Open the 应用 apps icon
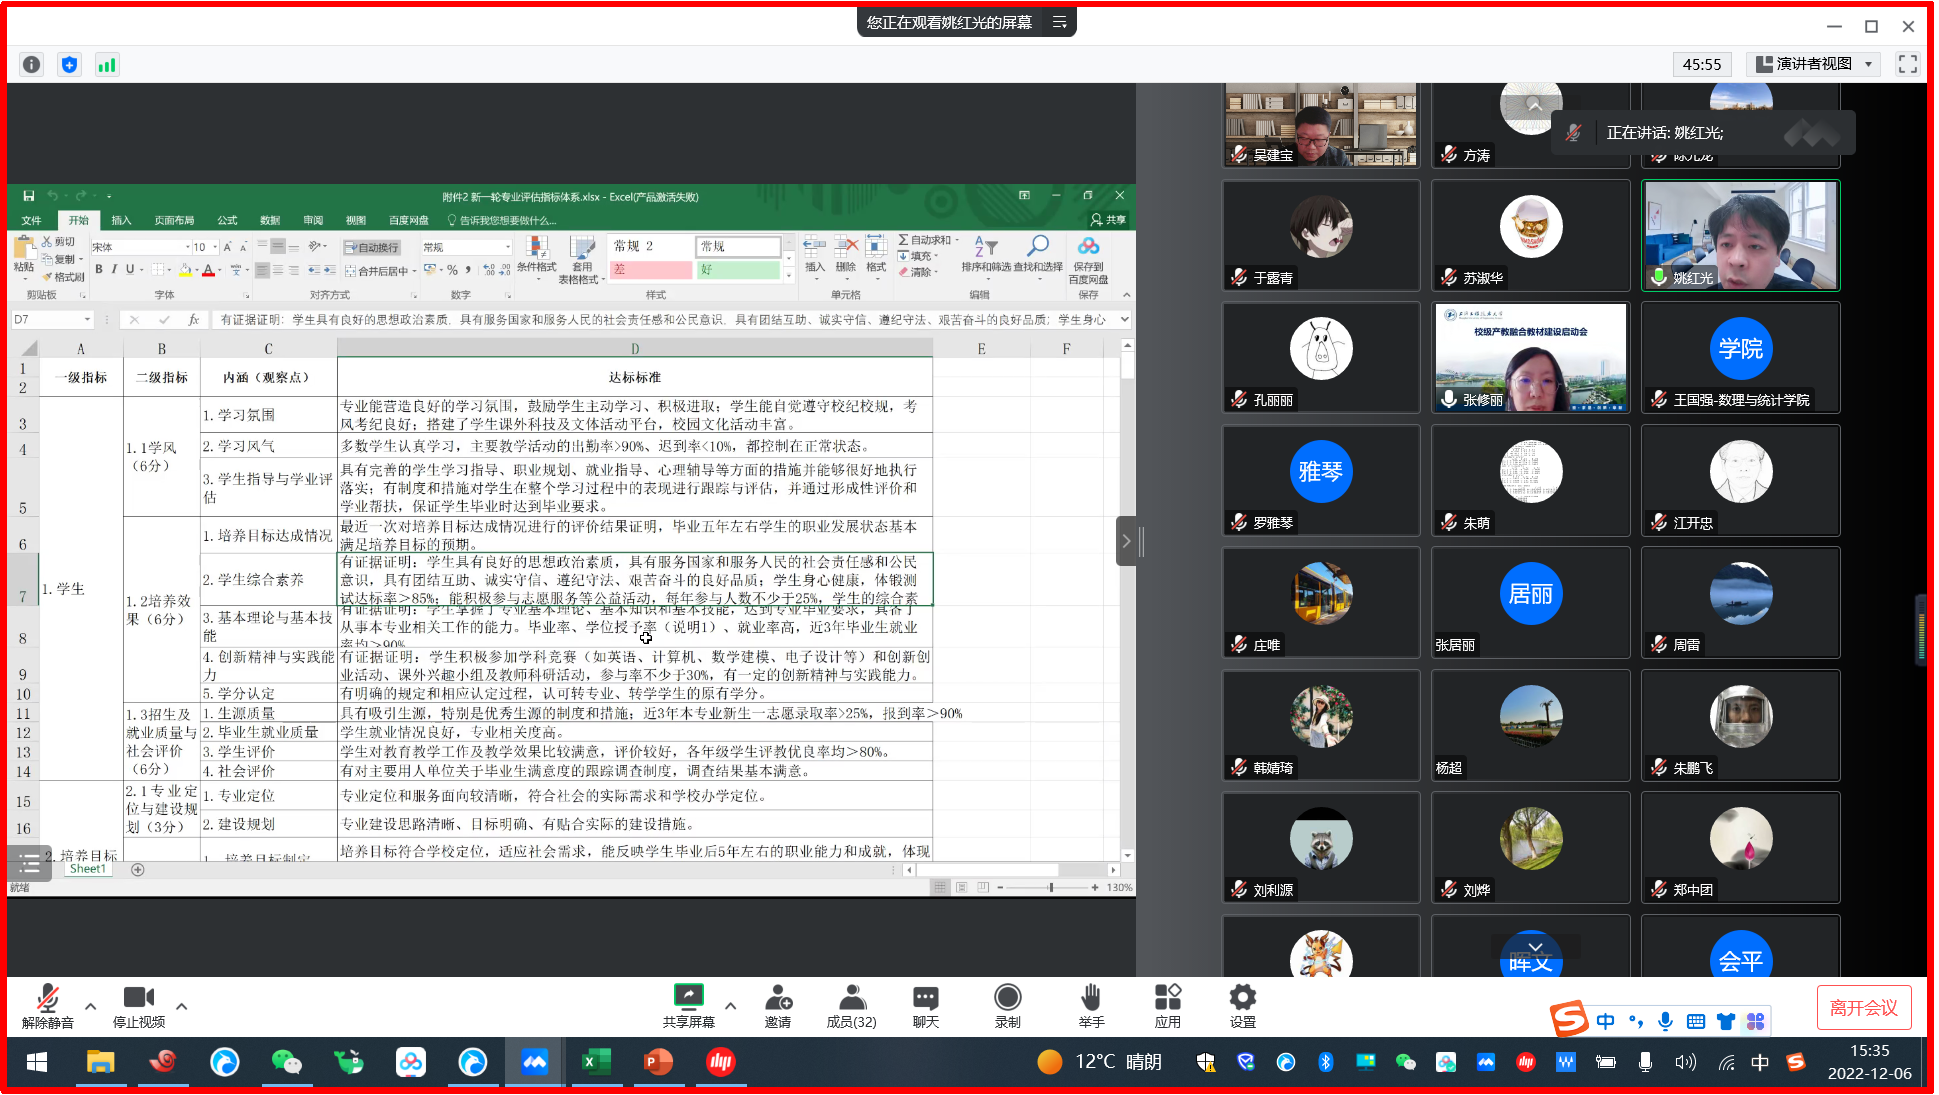This screenshot has width=1939, height=1095. tap(1167, 999)
